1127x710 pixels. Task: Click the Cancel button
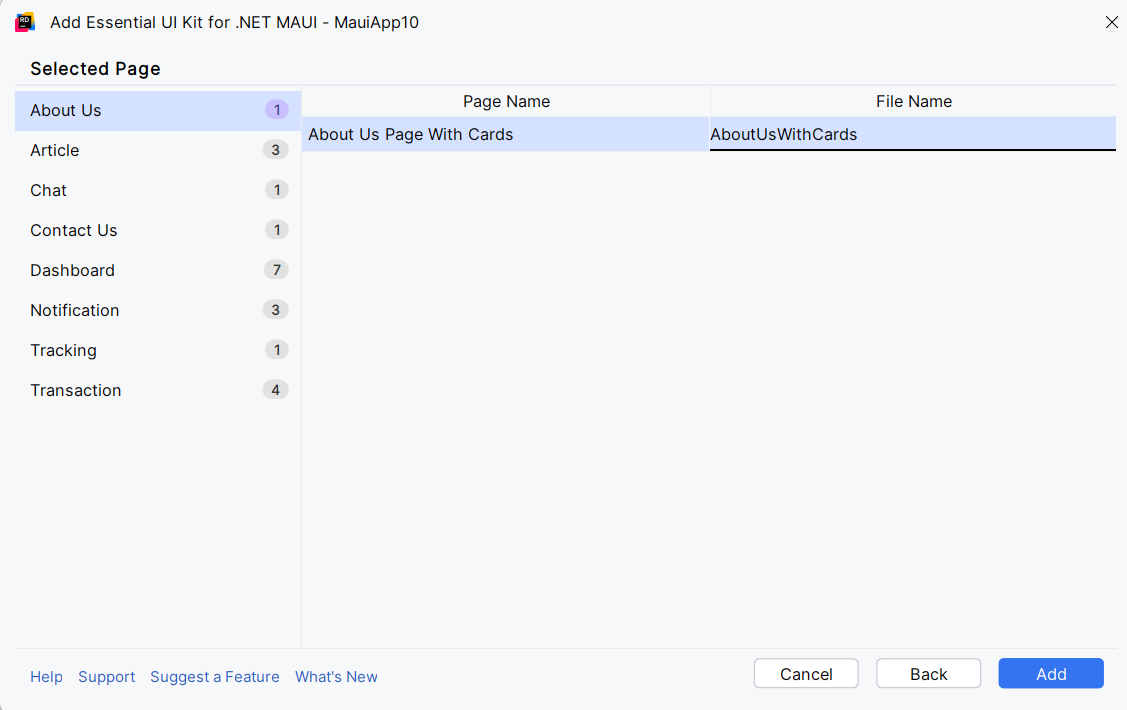(x=806, y=674)
